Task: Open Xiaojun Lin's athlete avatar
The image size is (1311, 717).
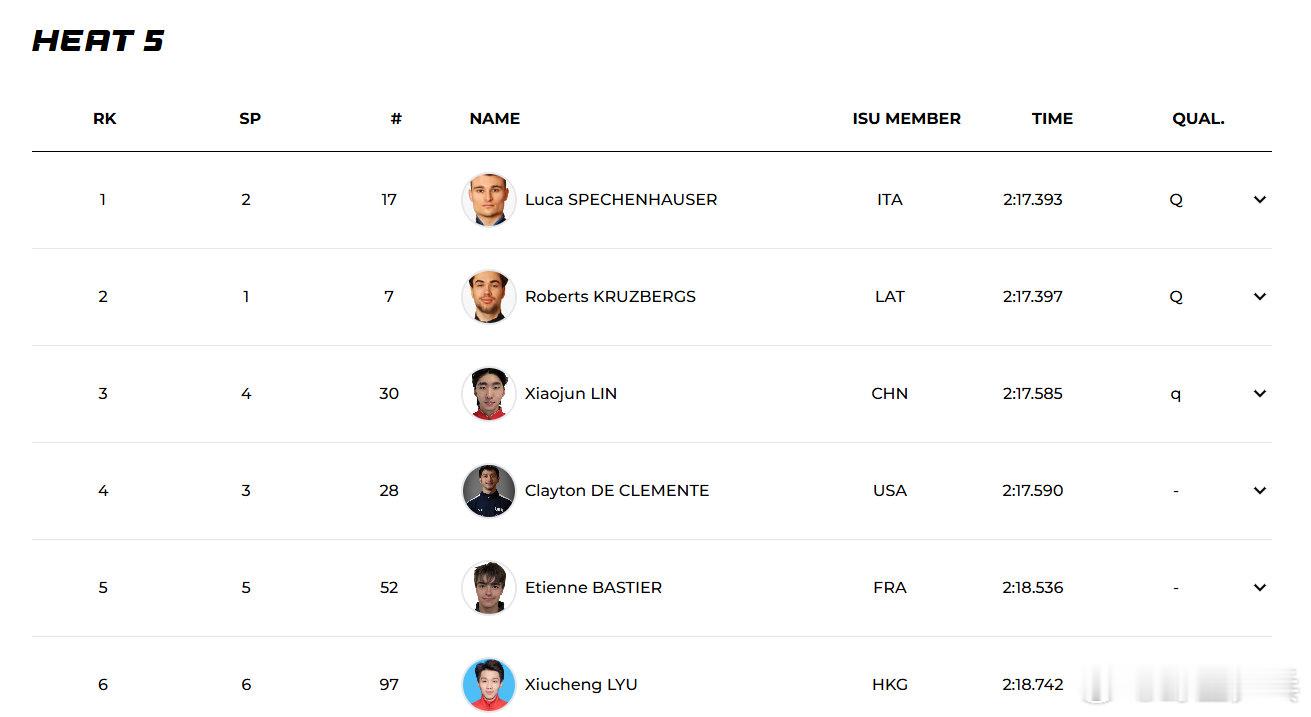Action: (x=489, y=394)
